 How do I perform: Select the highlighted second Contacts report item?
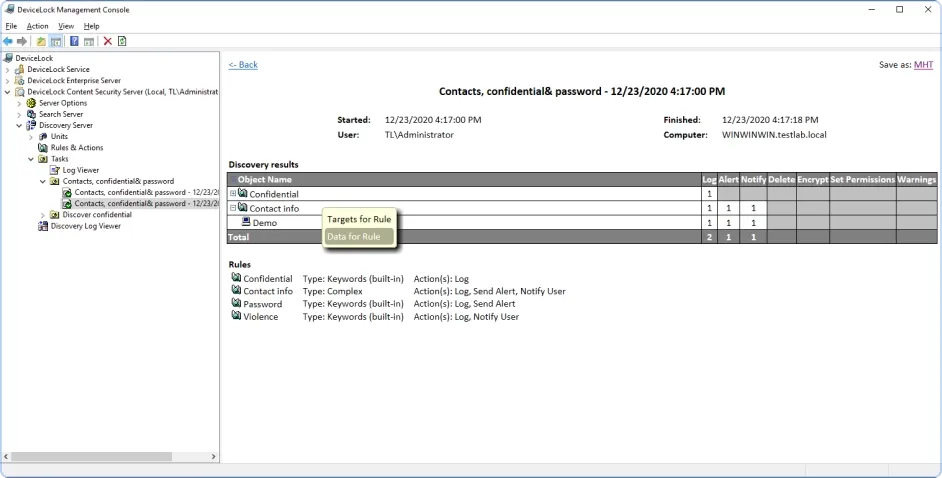(146, 204)
